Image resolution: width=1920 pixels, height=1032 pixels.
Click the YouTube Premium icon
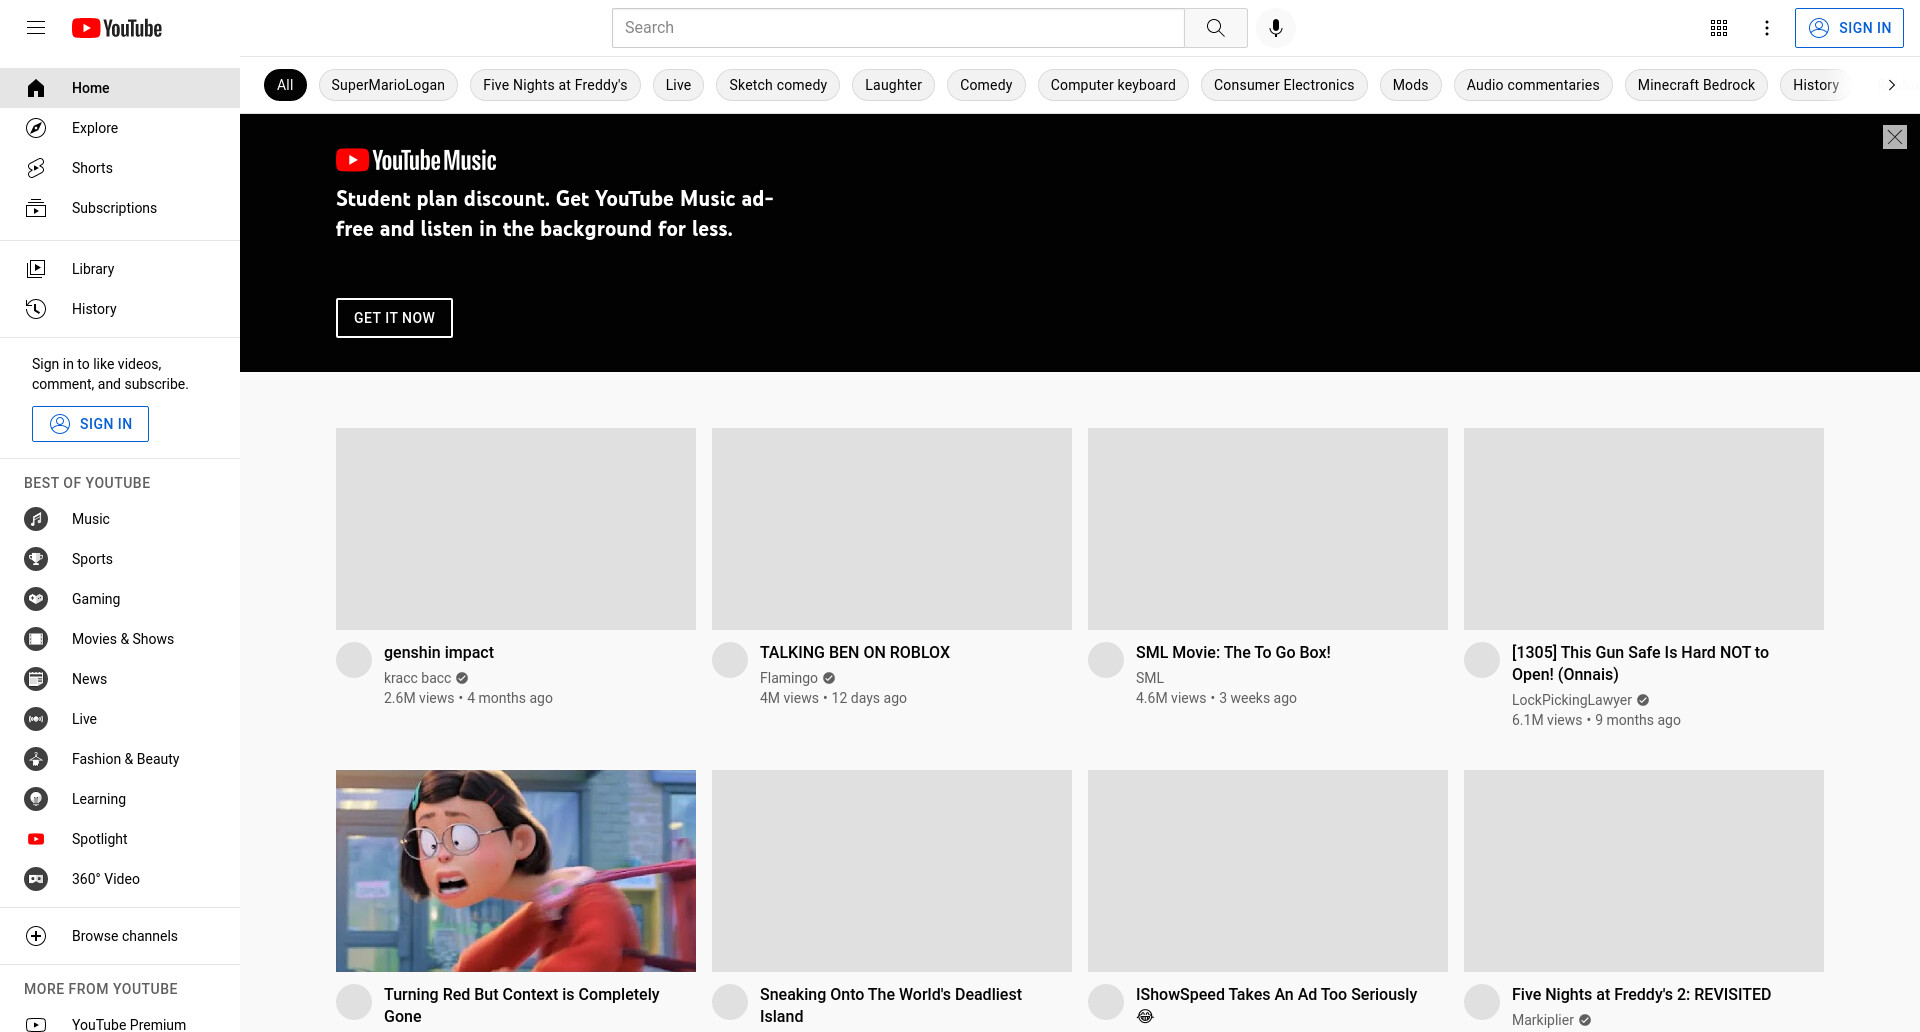tap(36, 1024)
